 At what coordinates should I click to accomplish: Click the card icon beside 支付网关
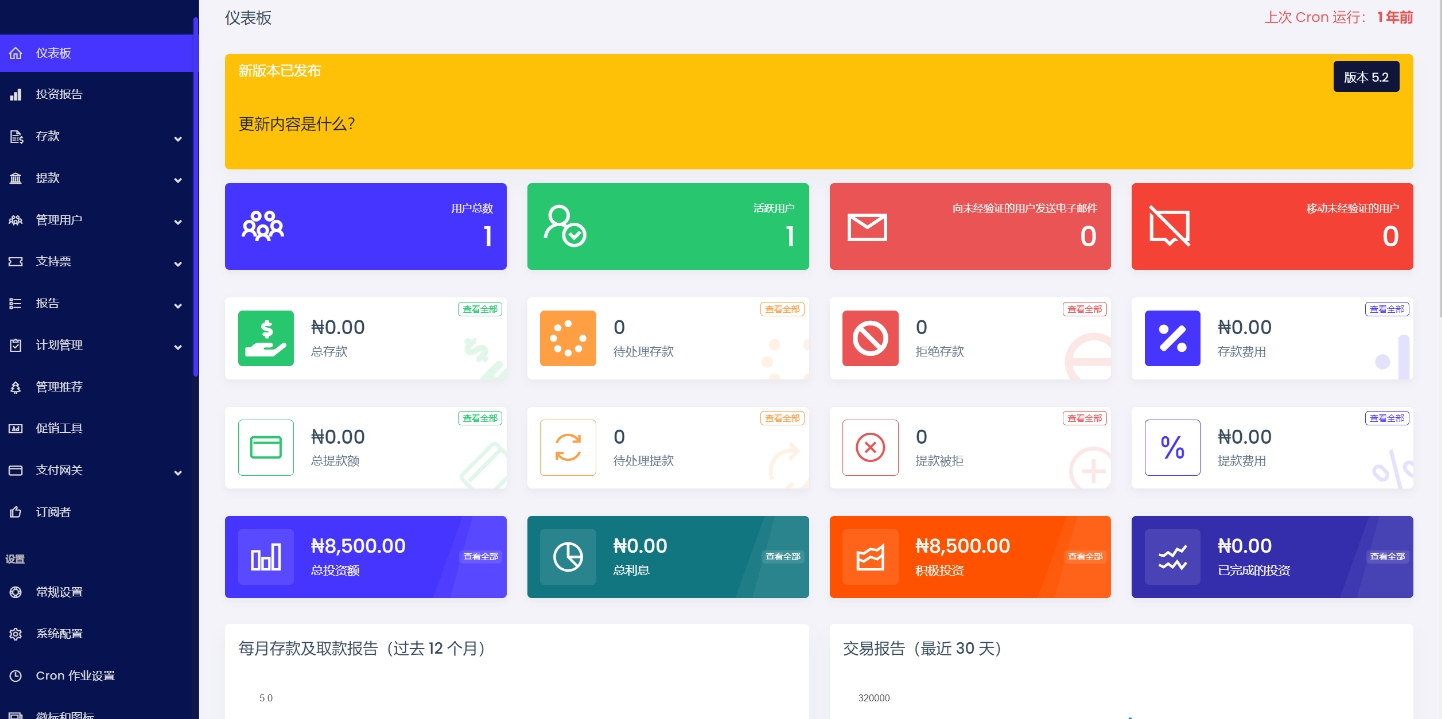click(15, 471)
